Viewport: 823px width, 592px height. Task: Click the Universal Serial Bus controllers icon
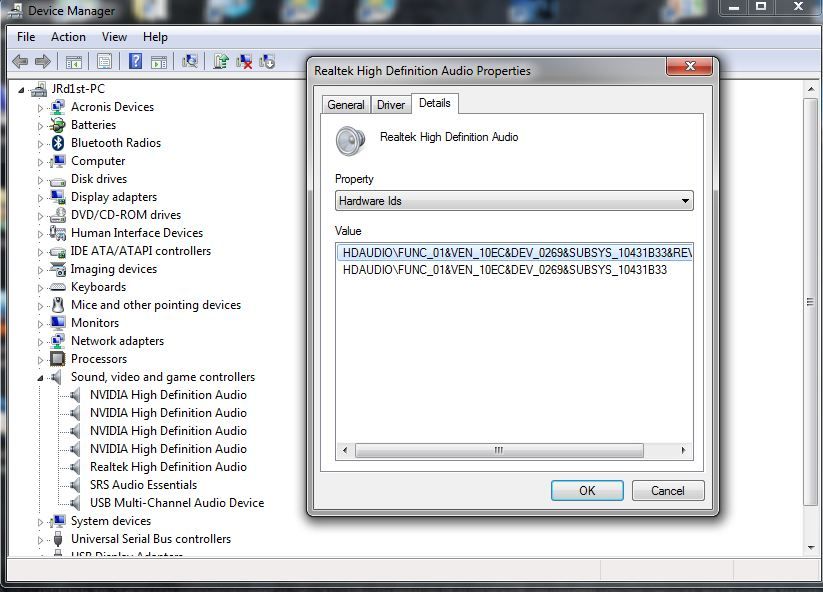pos(58,539)
